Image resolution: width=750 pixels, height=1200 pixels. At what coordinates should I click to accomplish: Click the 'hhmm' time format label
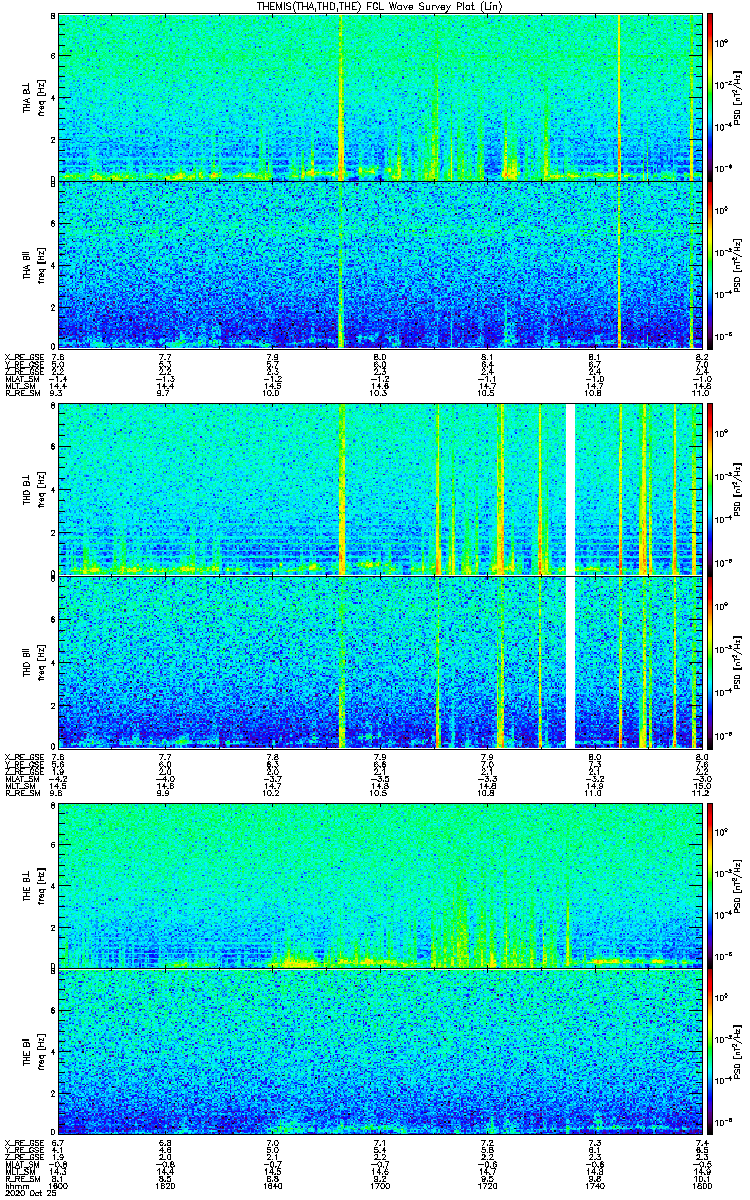pos(16,1185)
